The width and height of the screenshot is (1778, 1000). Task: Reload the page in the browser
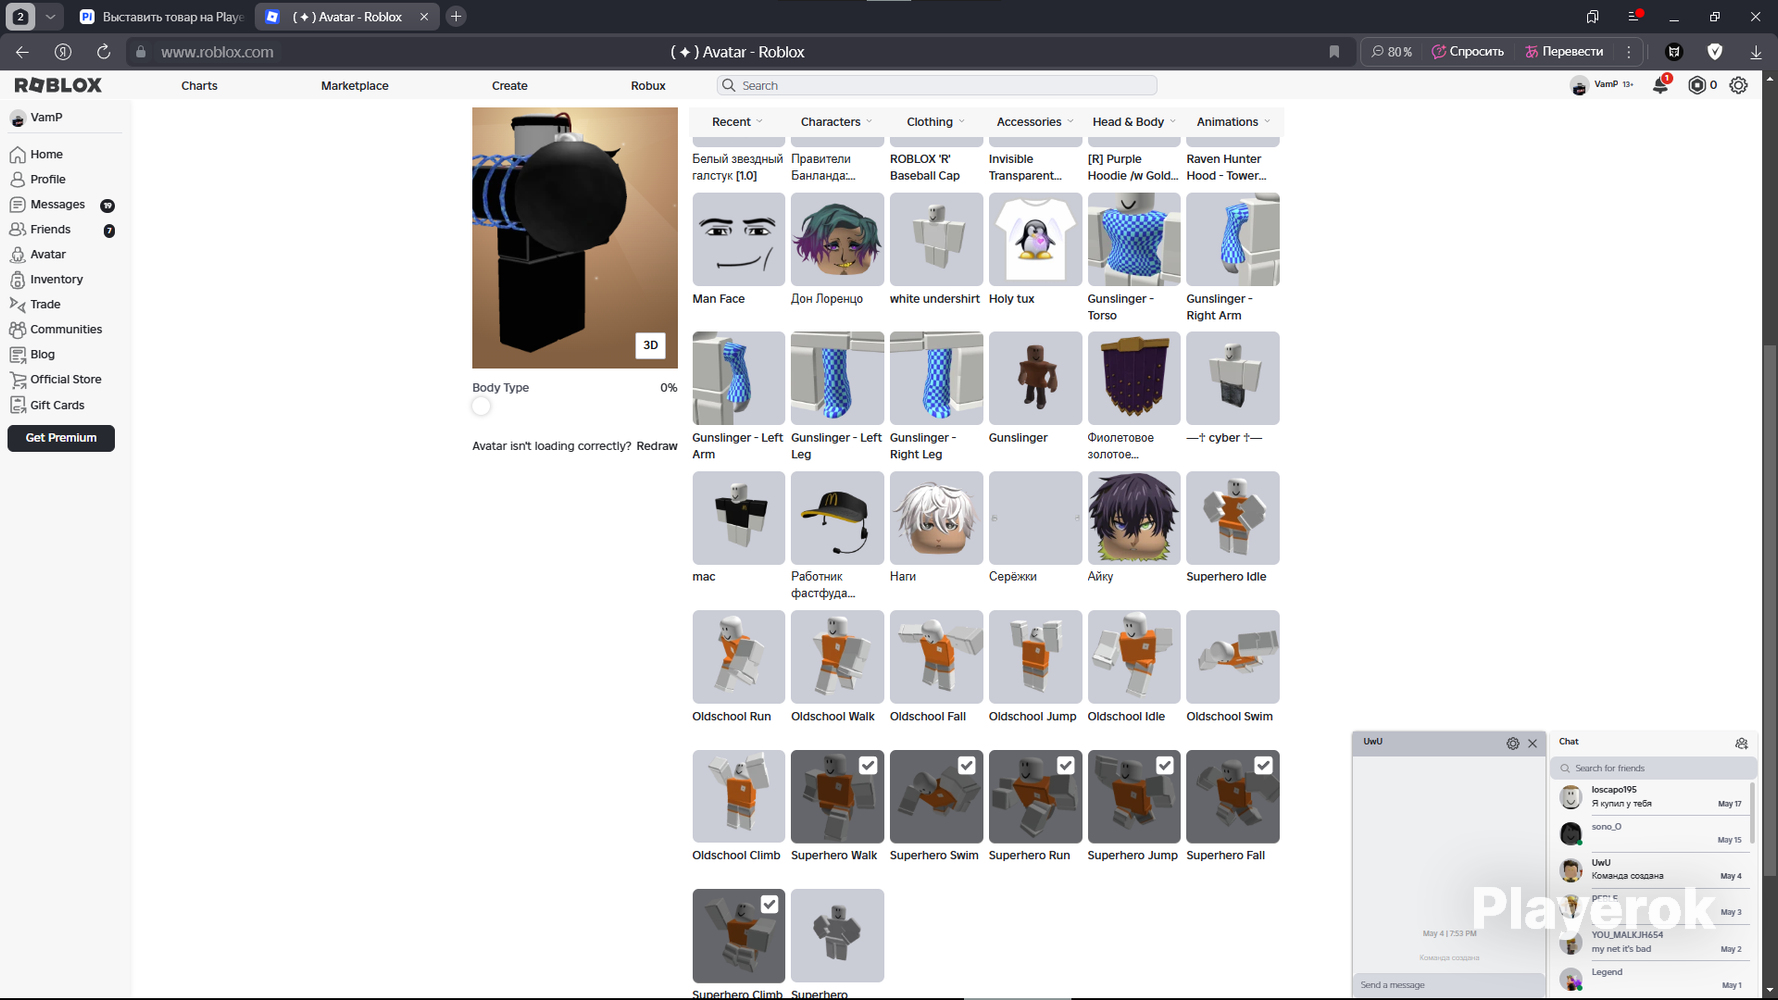pos(103,52)
